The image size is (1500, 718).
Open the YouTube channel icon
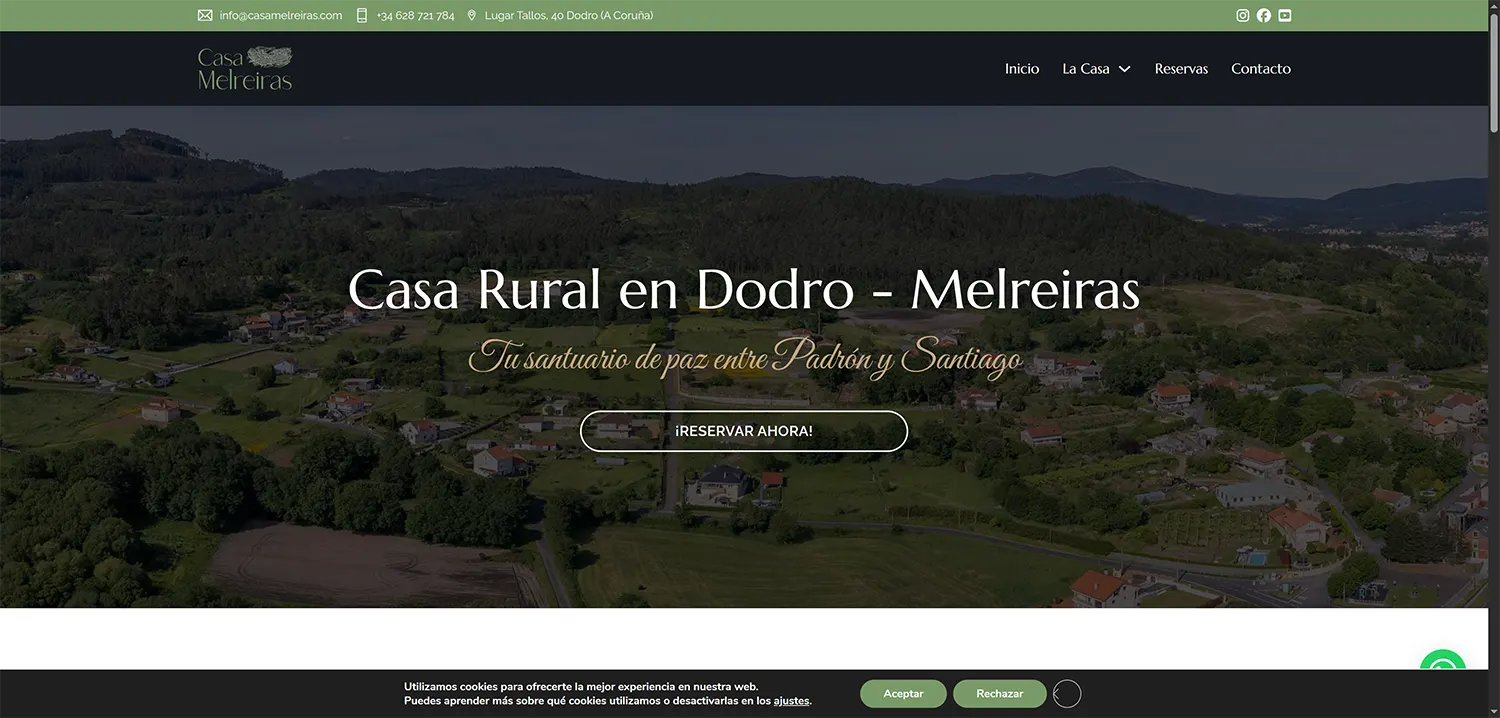pyautogui.click(x=1284, y=15)
